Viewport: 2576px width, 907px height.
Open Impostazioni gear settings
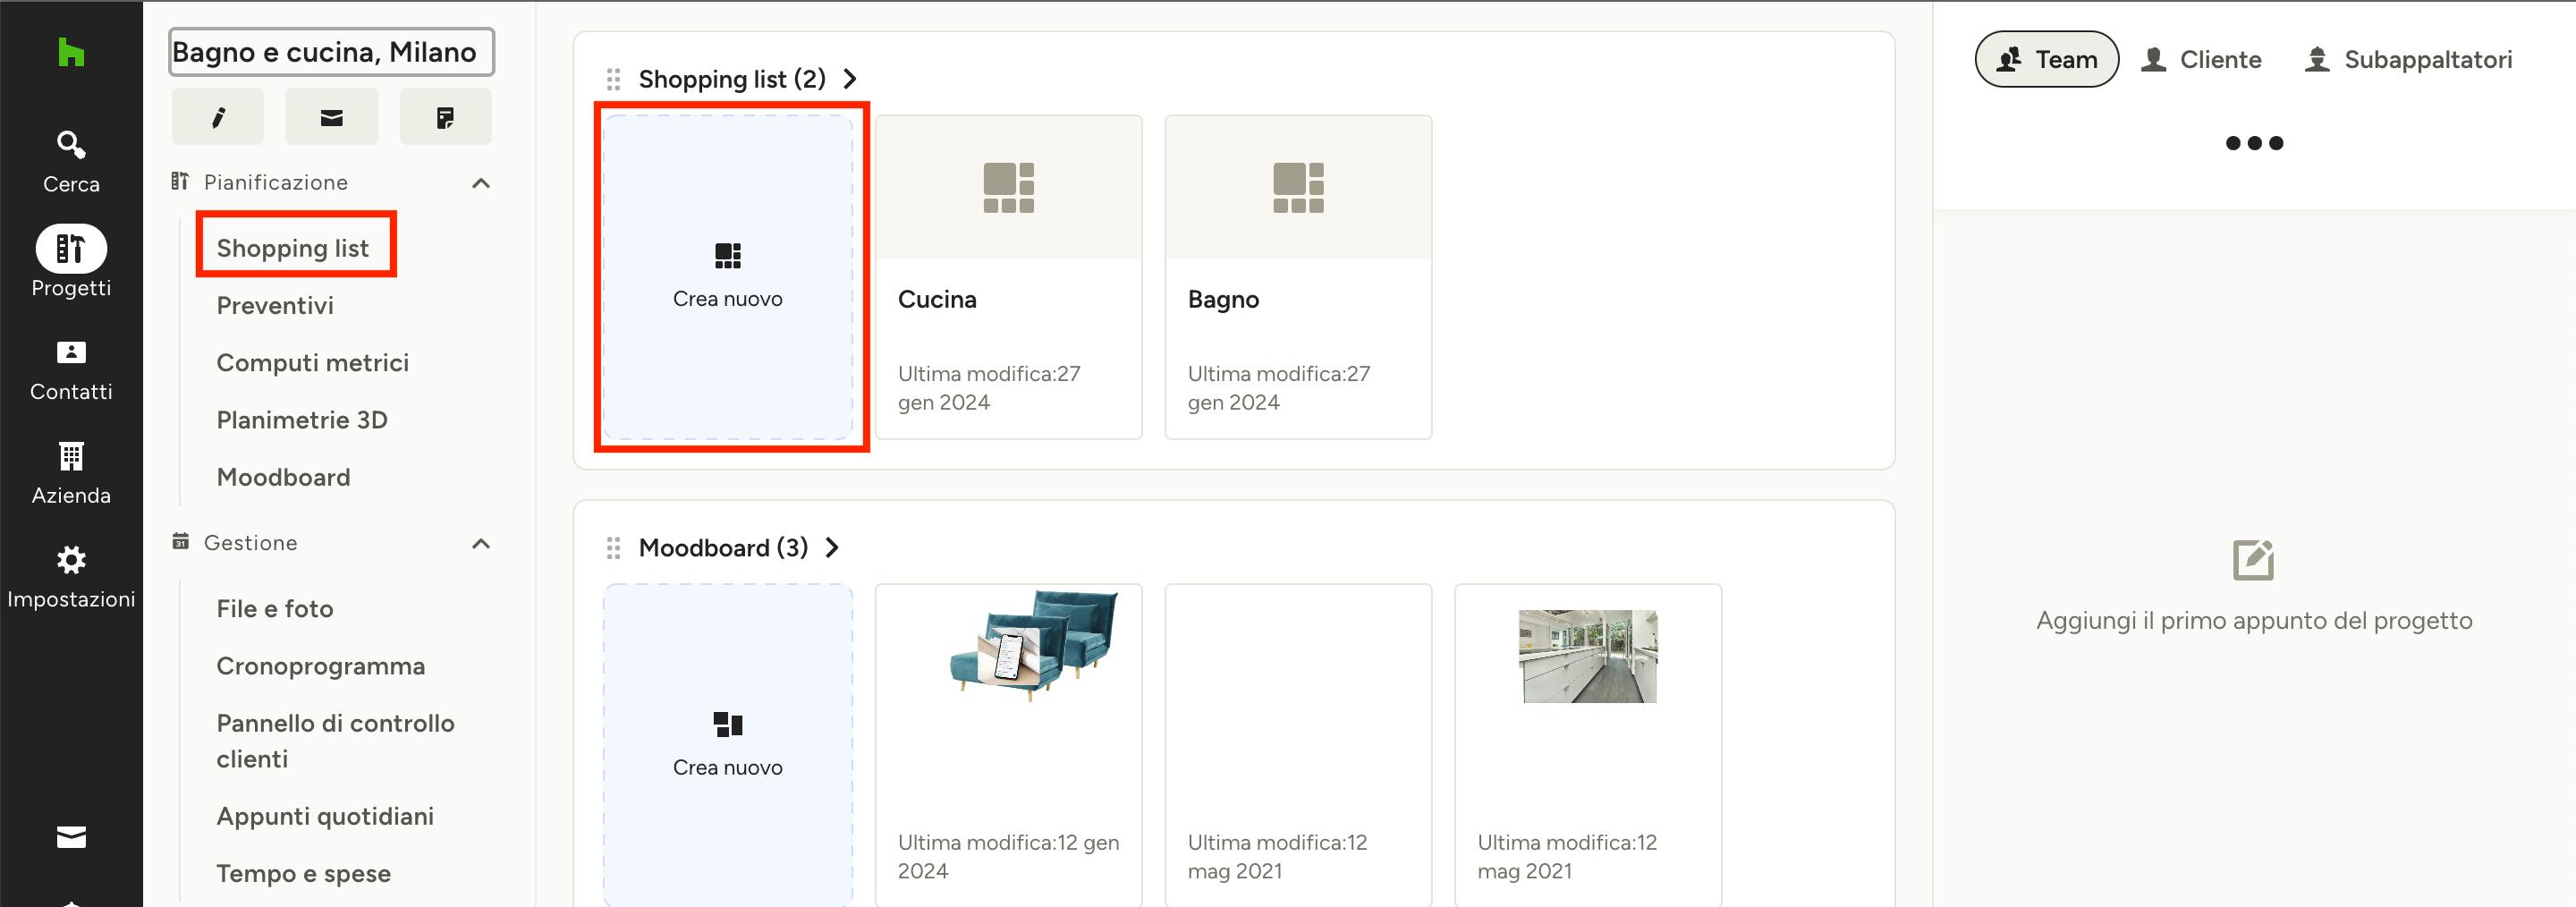click(70, 576)
